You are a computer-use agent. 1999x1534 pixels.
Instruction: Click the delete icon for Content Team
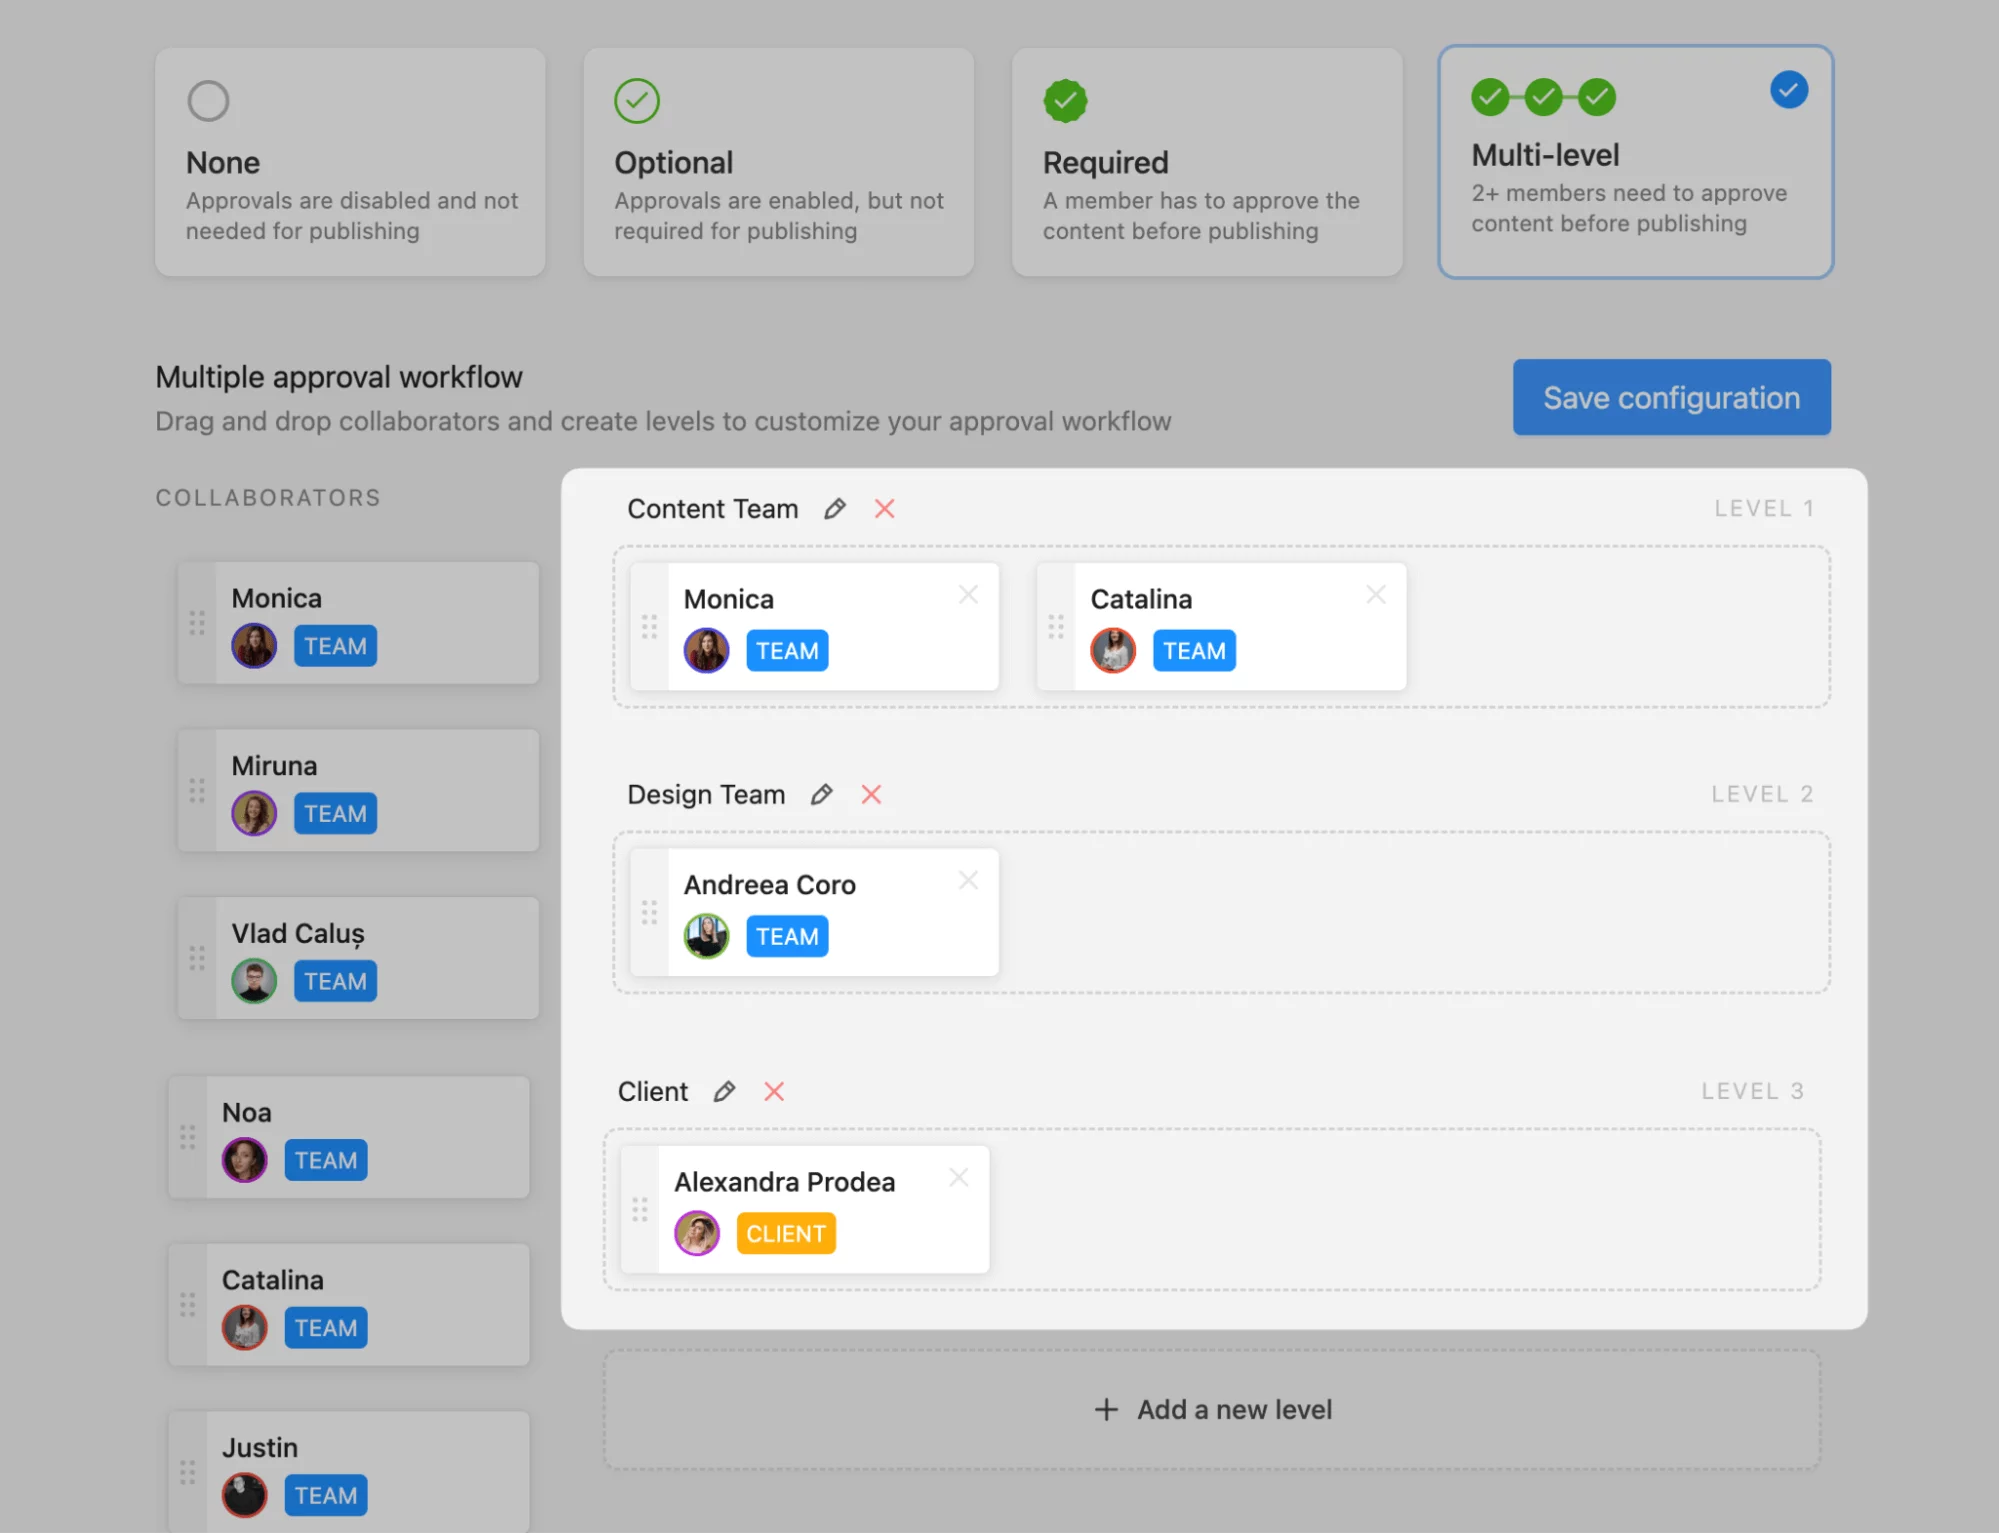pos(883,508)
